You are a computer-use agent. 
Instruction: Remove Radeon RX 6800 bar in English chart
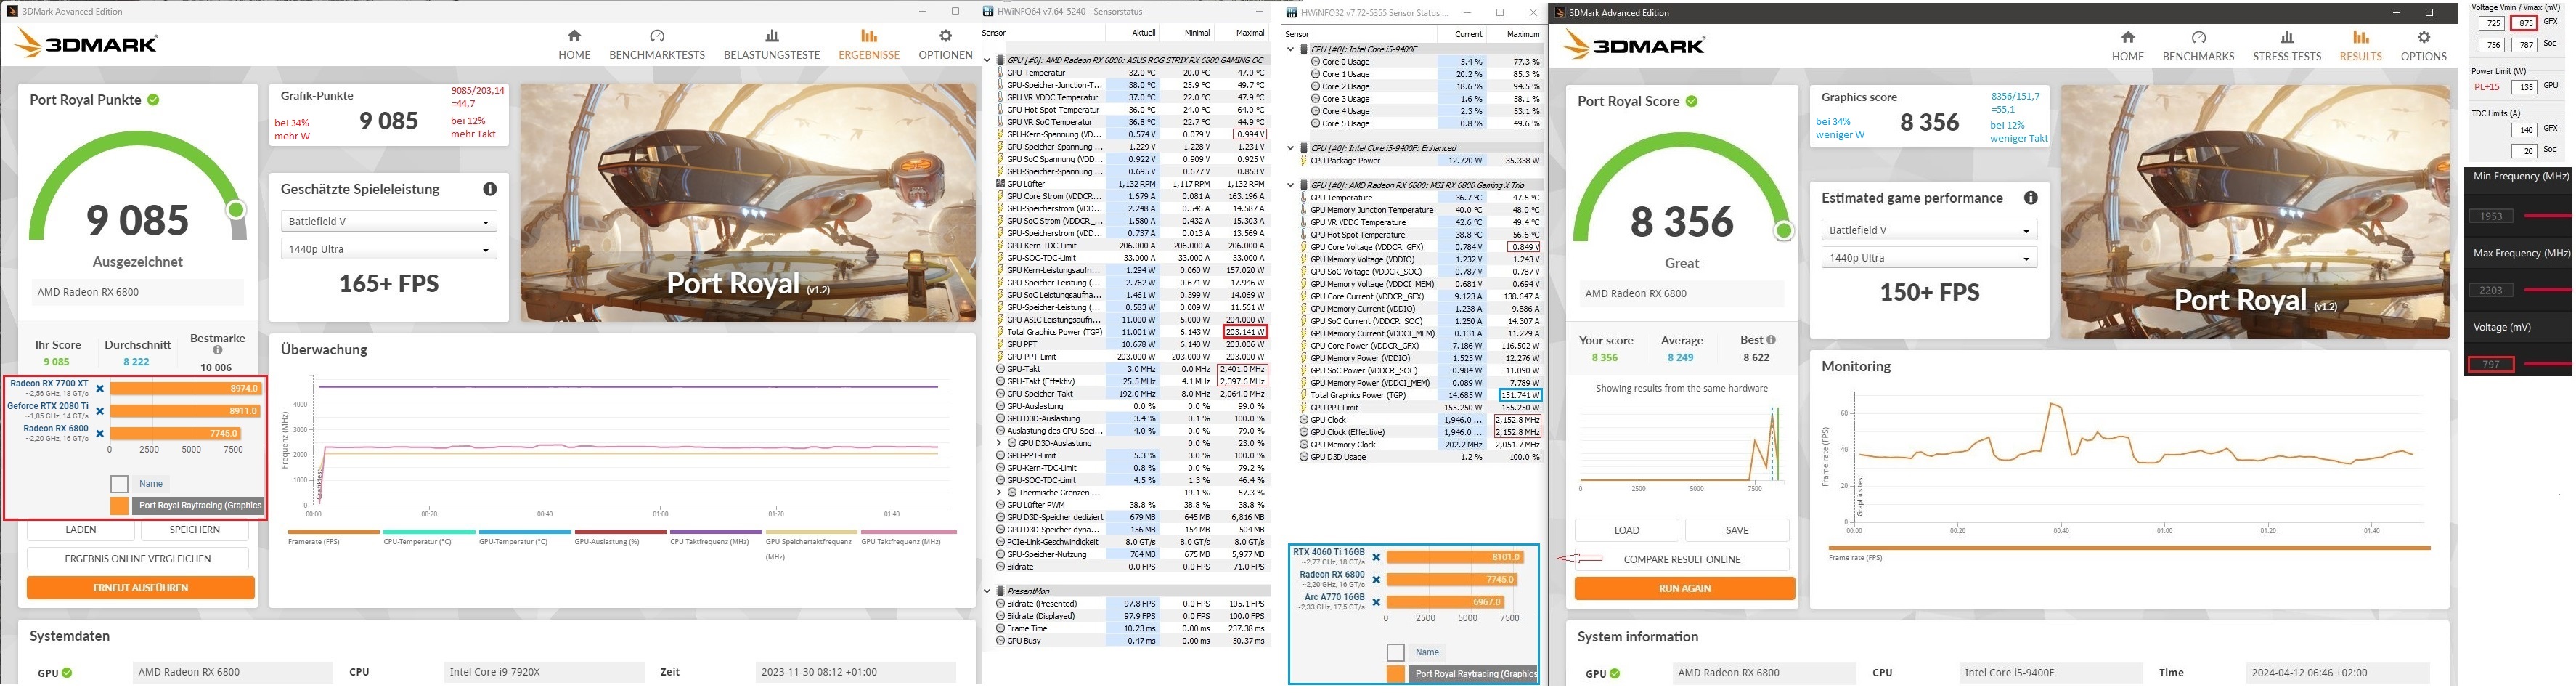click(1376, 580)
